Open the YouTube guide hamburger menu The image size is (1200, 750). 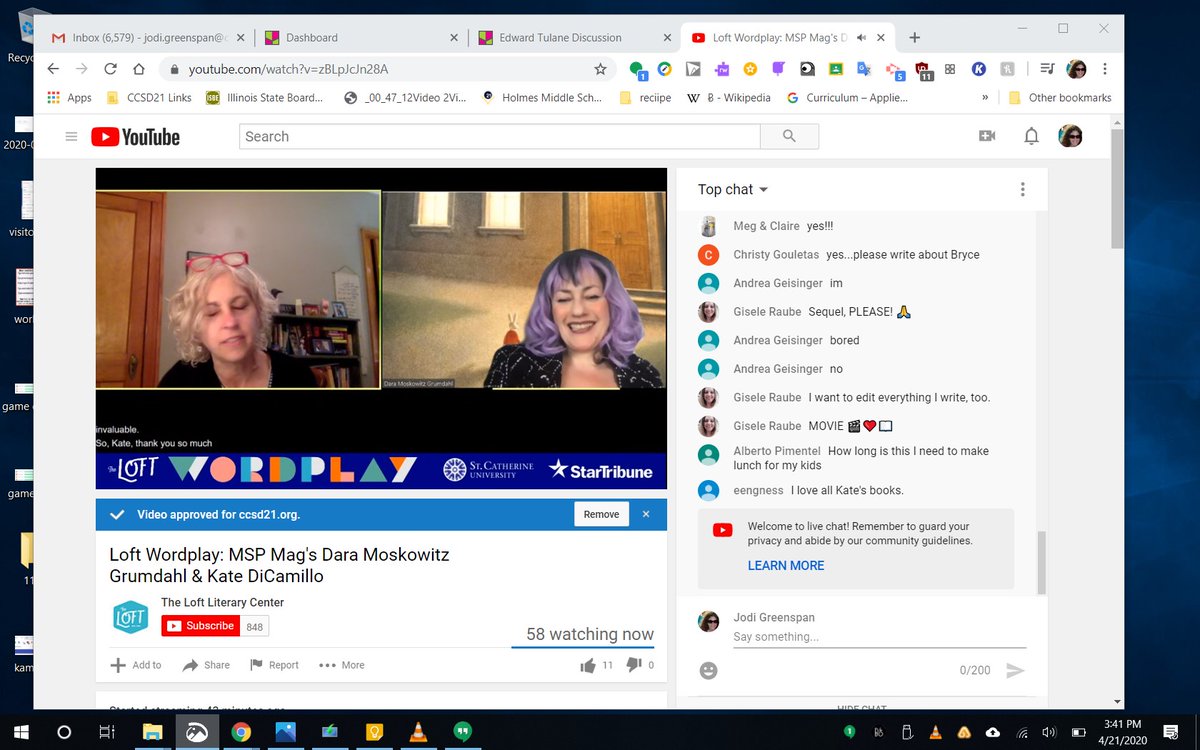pyautogui.click(x=71, y=137)
